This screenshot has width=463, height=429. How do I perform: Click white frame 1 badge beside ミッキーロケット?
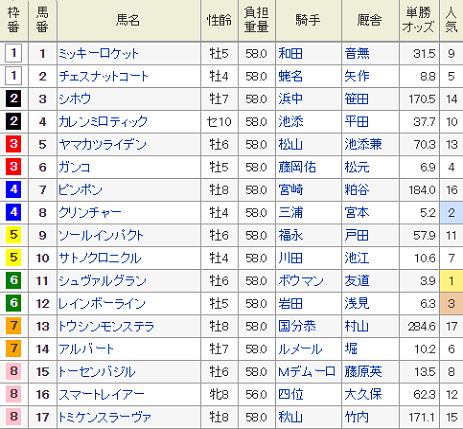[x=13, y=53]
